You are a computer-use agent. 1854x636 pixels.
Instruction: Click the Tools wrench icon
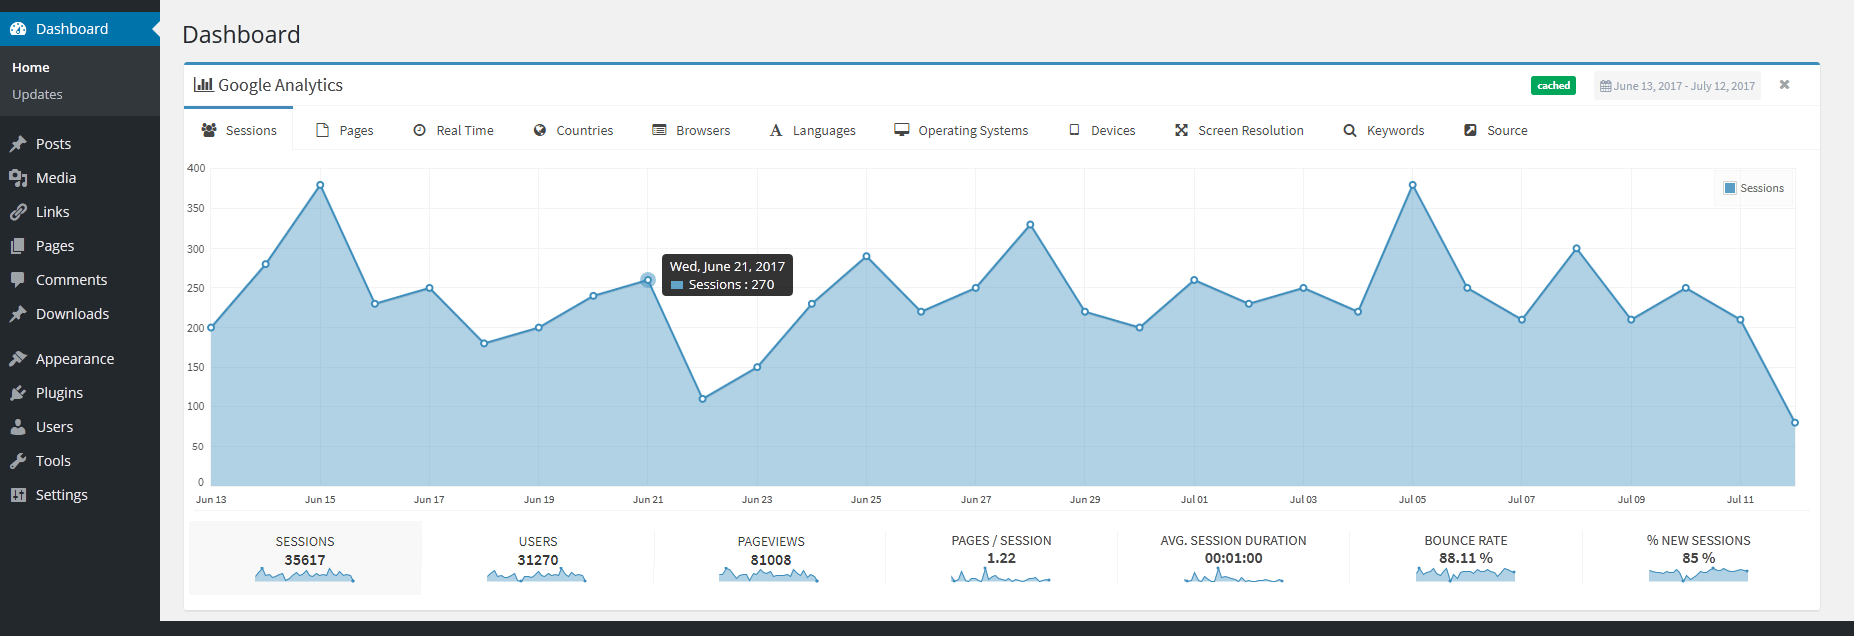[18, 461]
